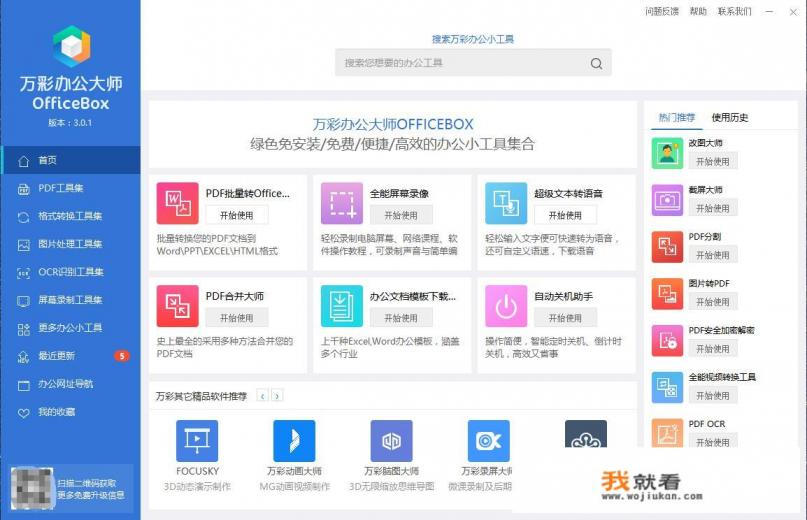Click the PDF分割 icon
The width and height of the screenshot is (807, 520).
667,247
